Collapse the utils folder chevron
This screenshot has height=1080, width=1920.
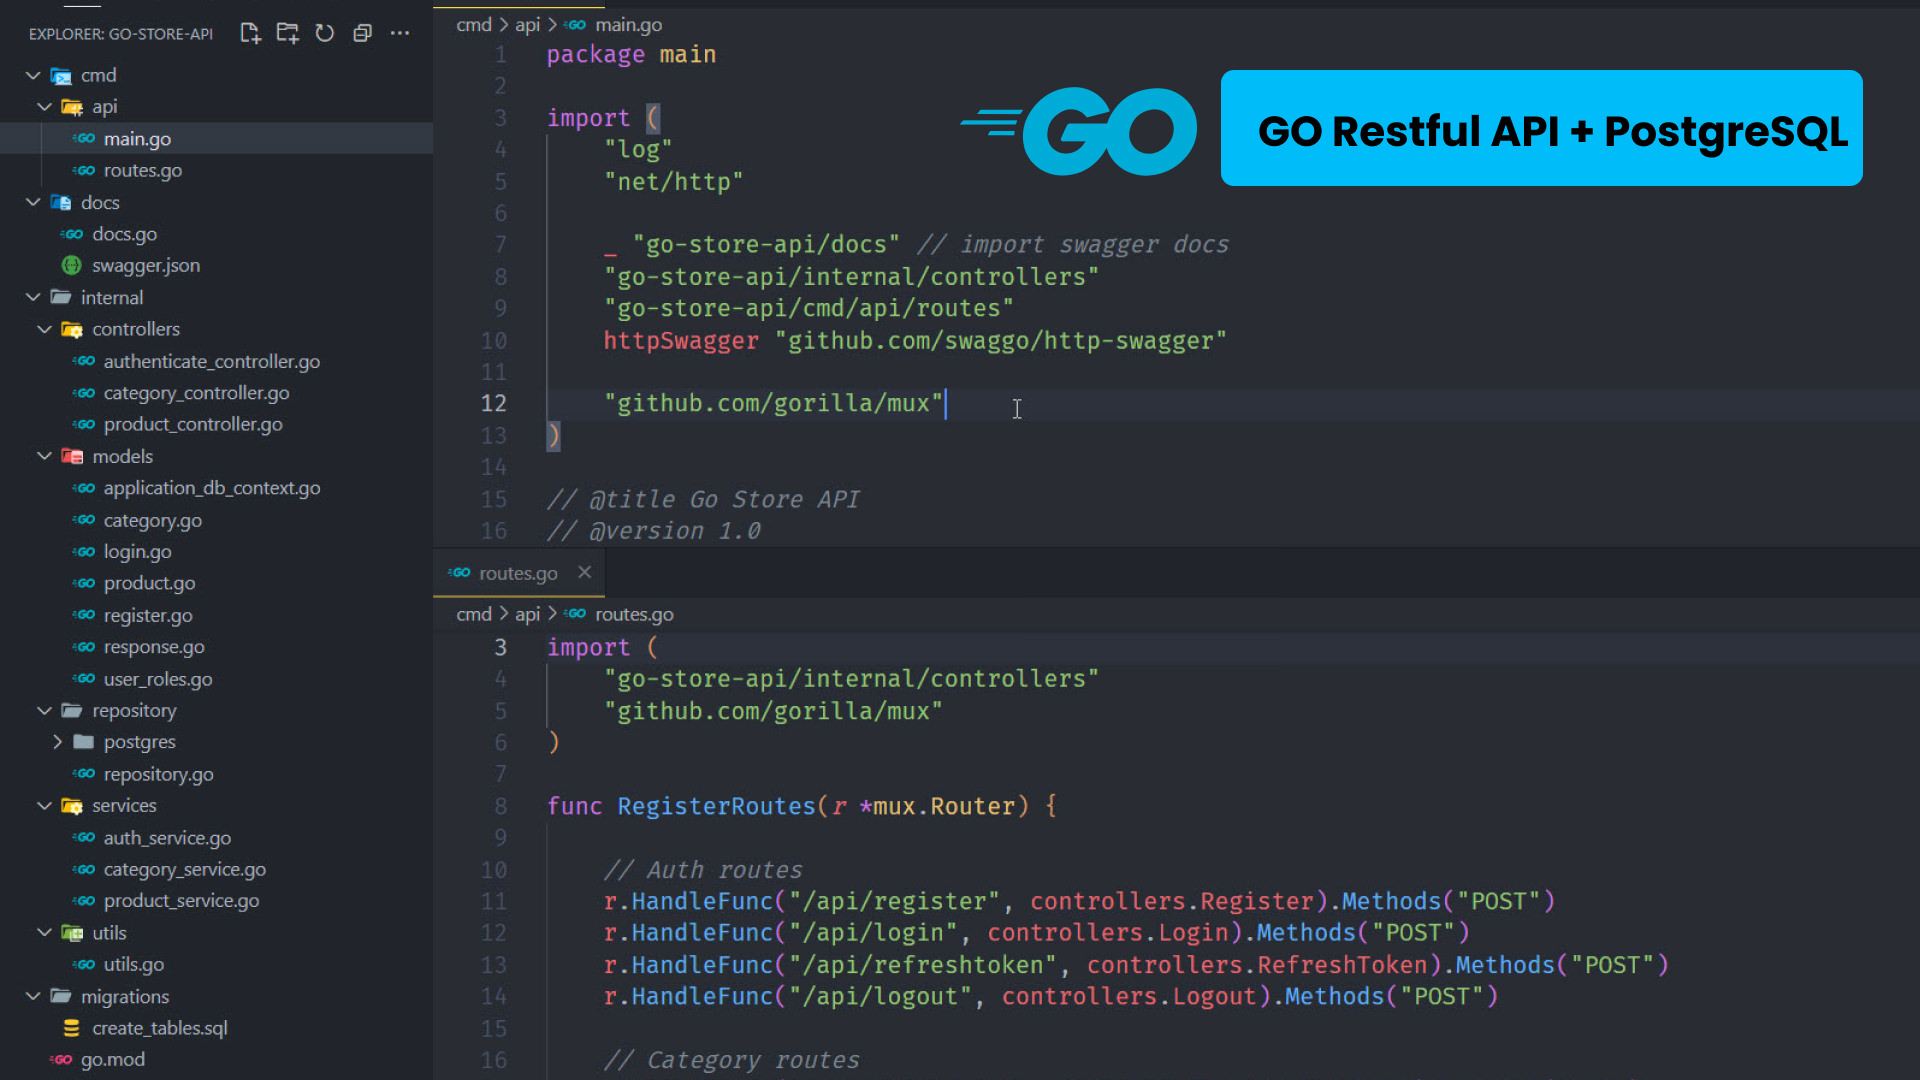click(44, 932)
